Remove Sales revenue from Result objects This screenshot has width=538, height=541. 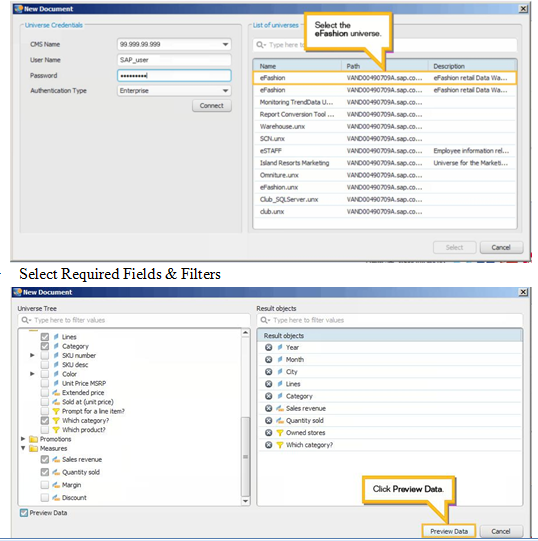(x=268, y=409)
